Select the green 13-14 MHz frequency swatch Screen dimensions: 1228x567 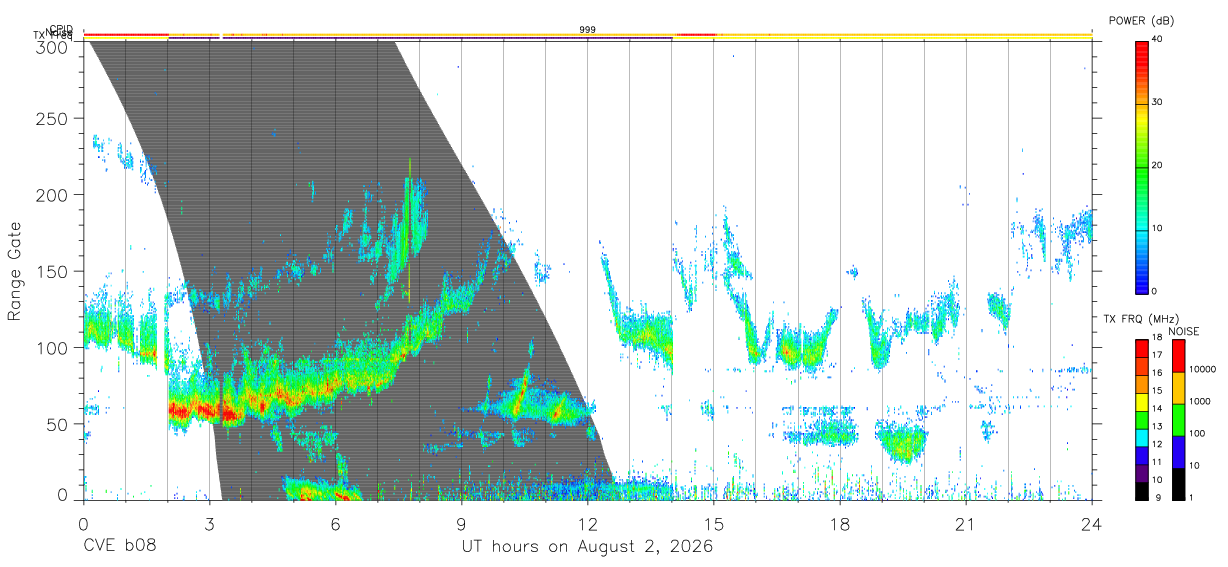[1141, 420]
